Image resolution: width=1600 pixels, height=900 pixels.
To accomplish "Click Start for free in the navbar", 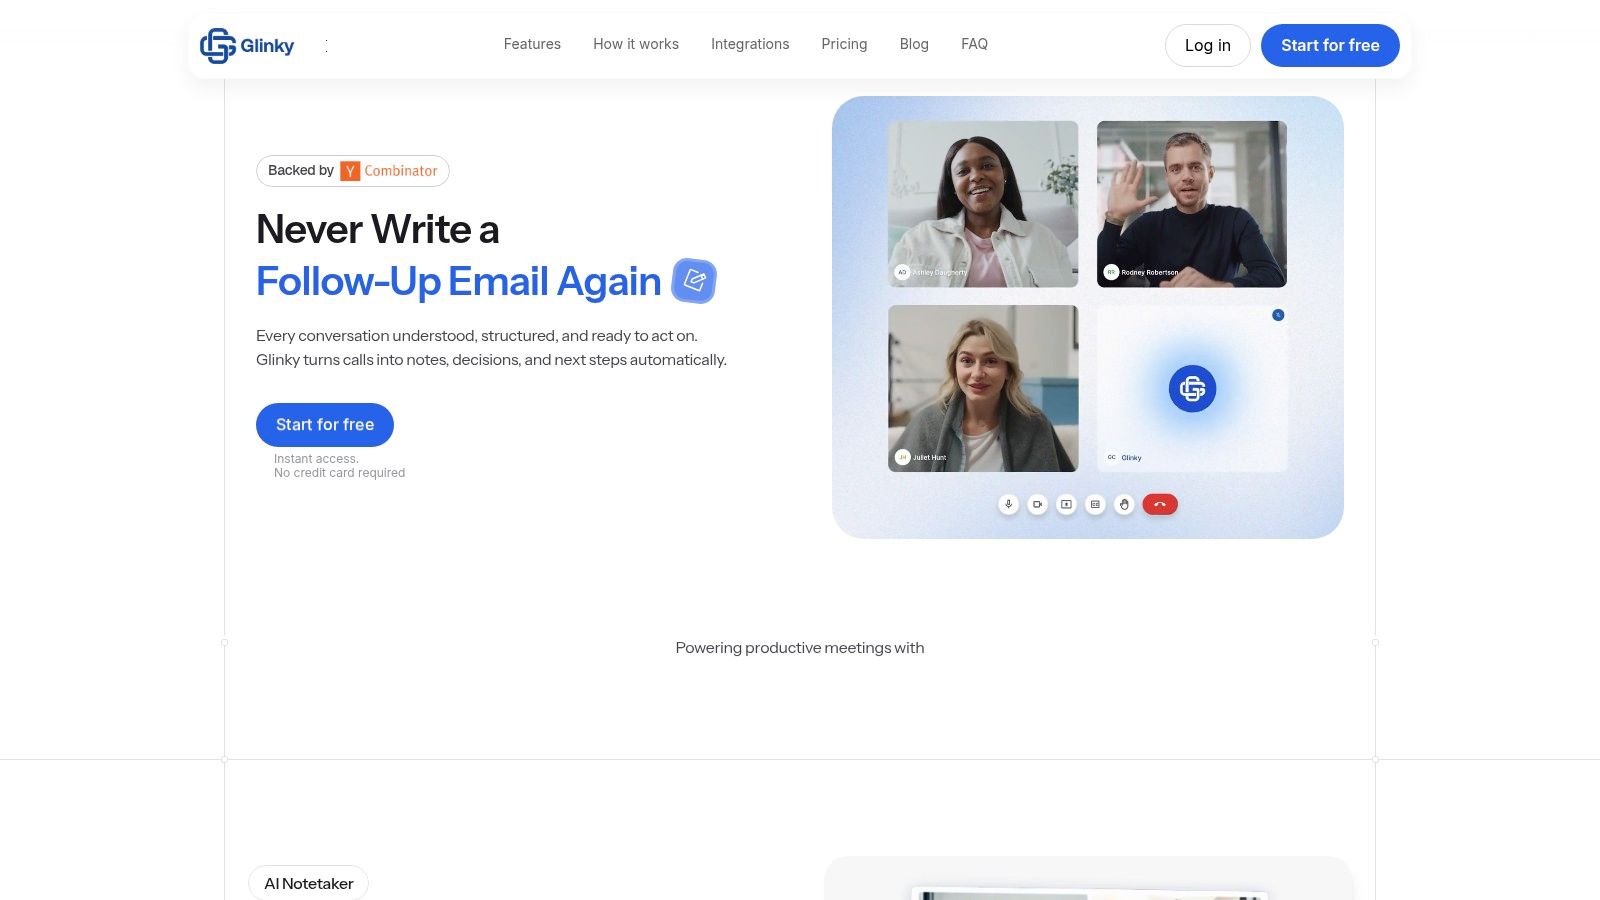I will click(x=1330, y=45).
